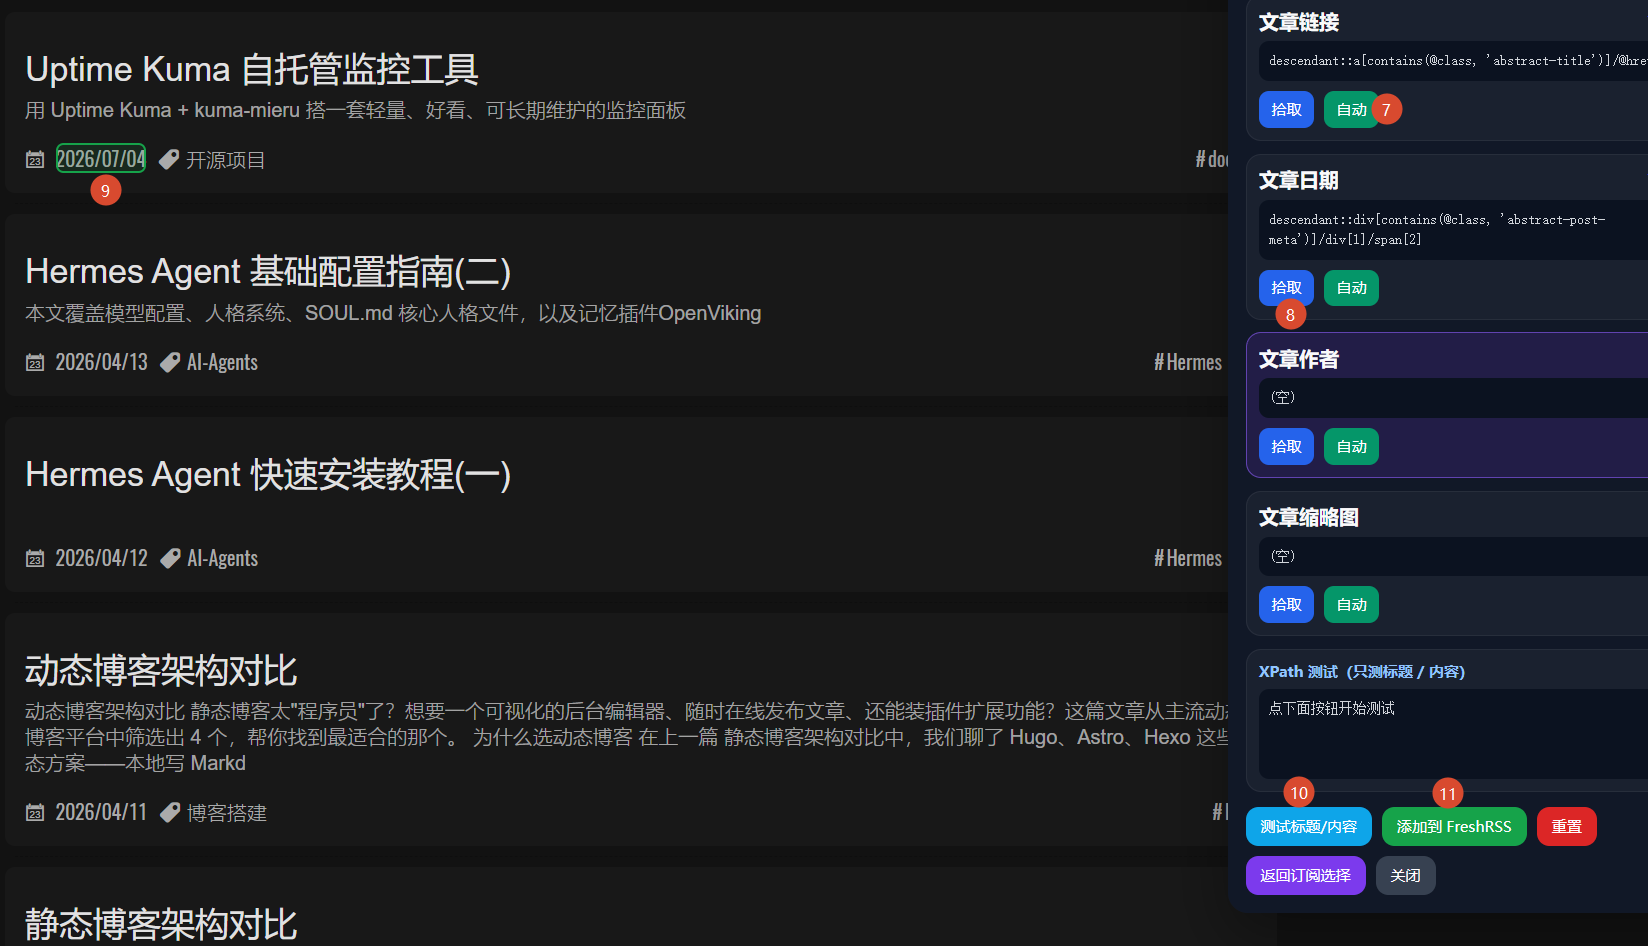This screenshot has width=1648, height=946.
Task: Click 添加到 FreshRSS button
Action: coord(1454,826)
